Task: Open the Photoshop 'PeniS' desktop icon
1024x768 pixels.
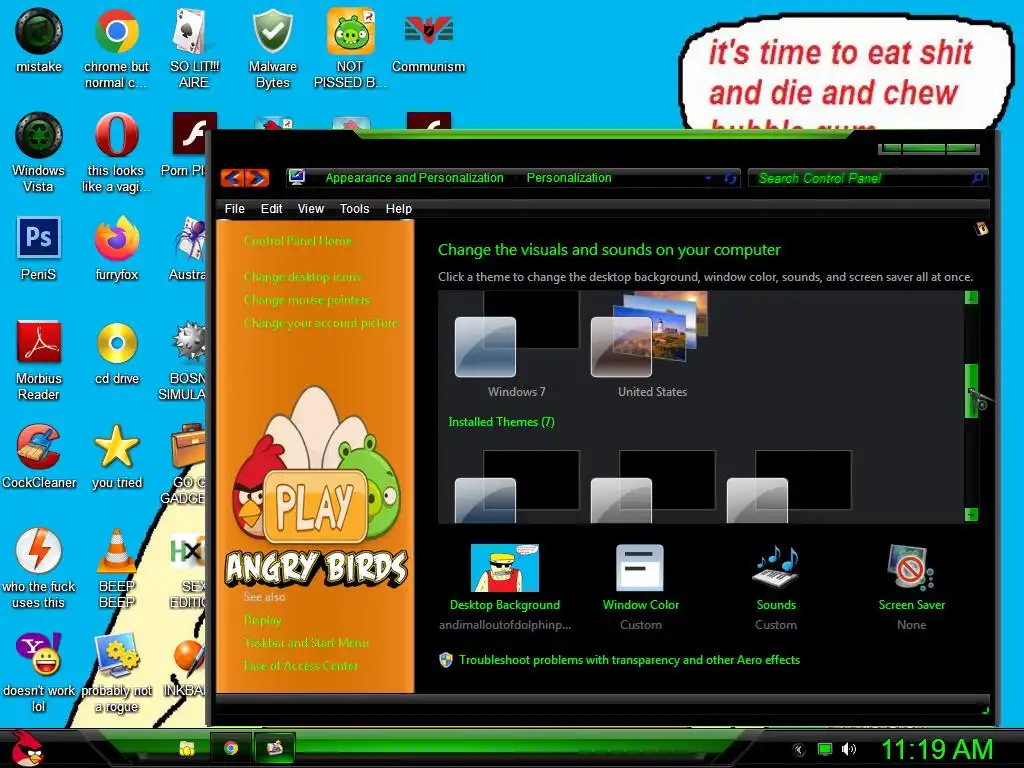Action: click(39, 248)
